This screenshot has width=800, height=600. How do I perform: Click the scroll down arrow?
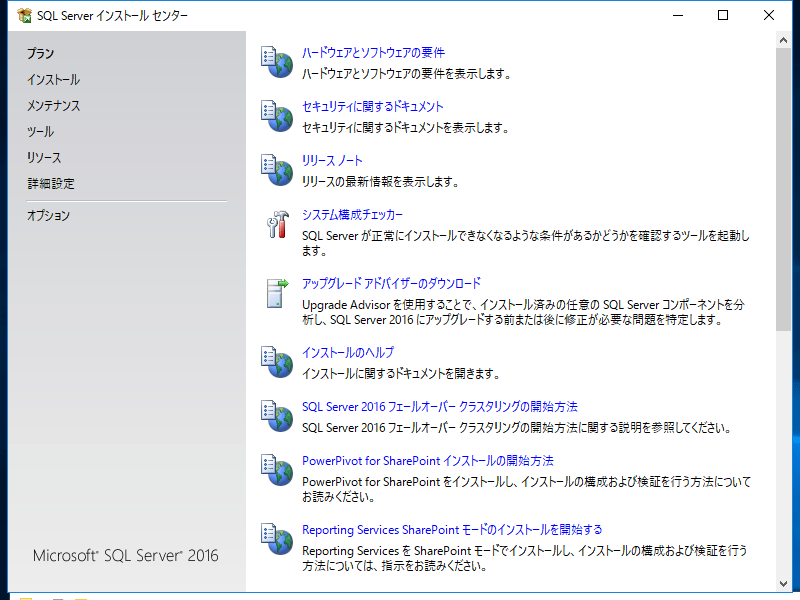pyautogui.click(x=783, y=584)
